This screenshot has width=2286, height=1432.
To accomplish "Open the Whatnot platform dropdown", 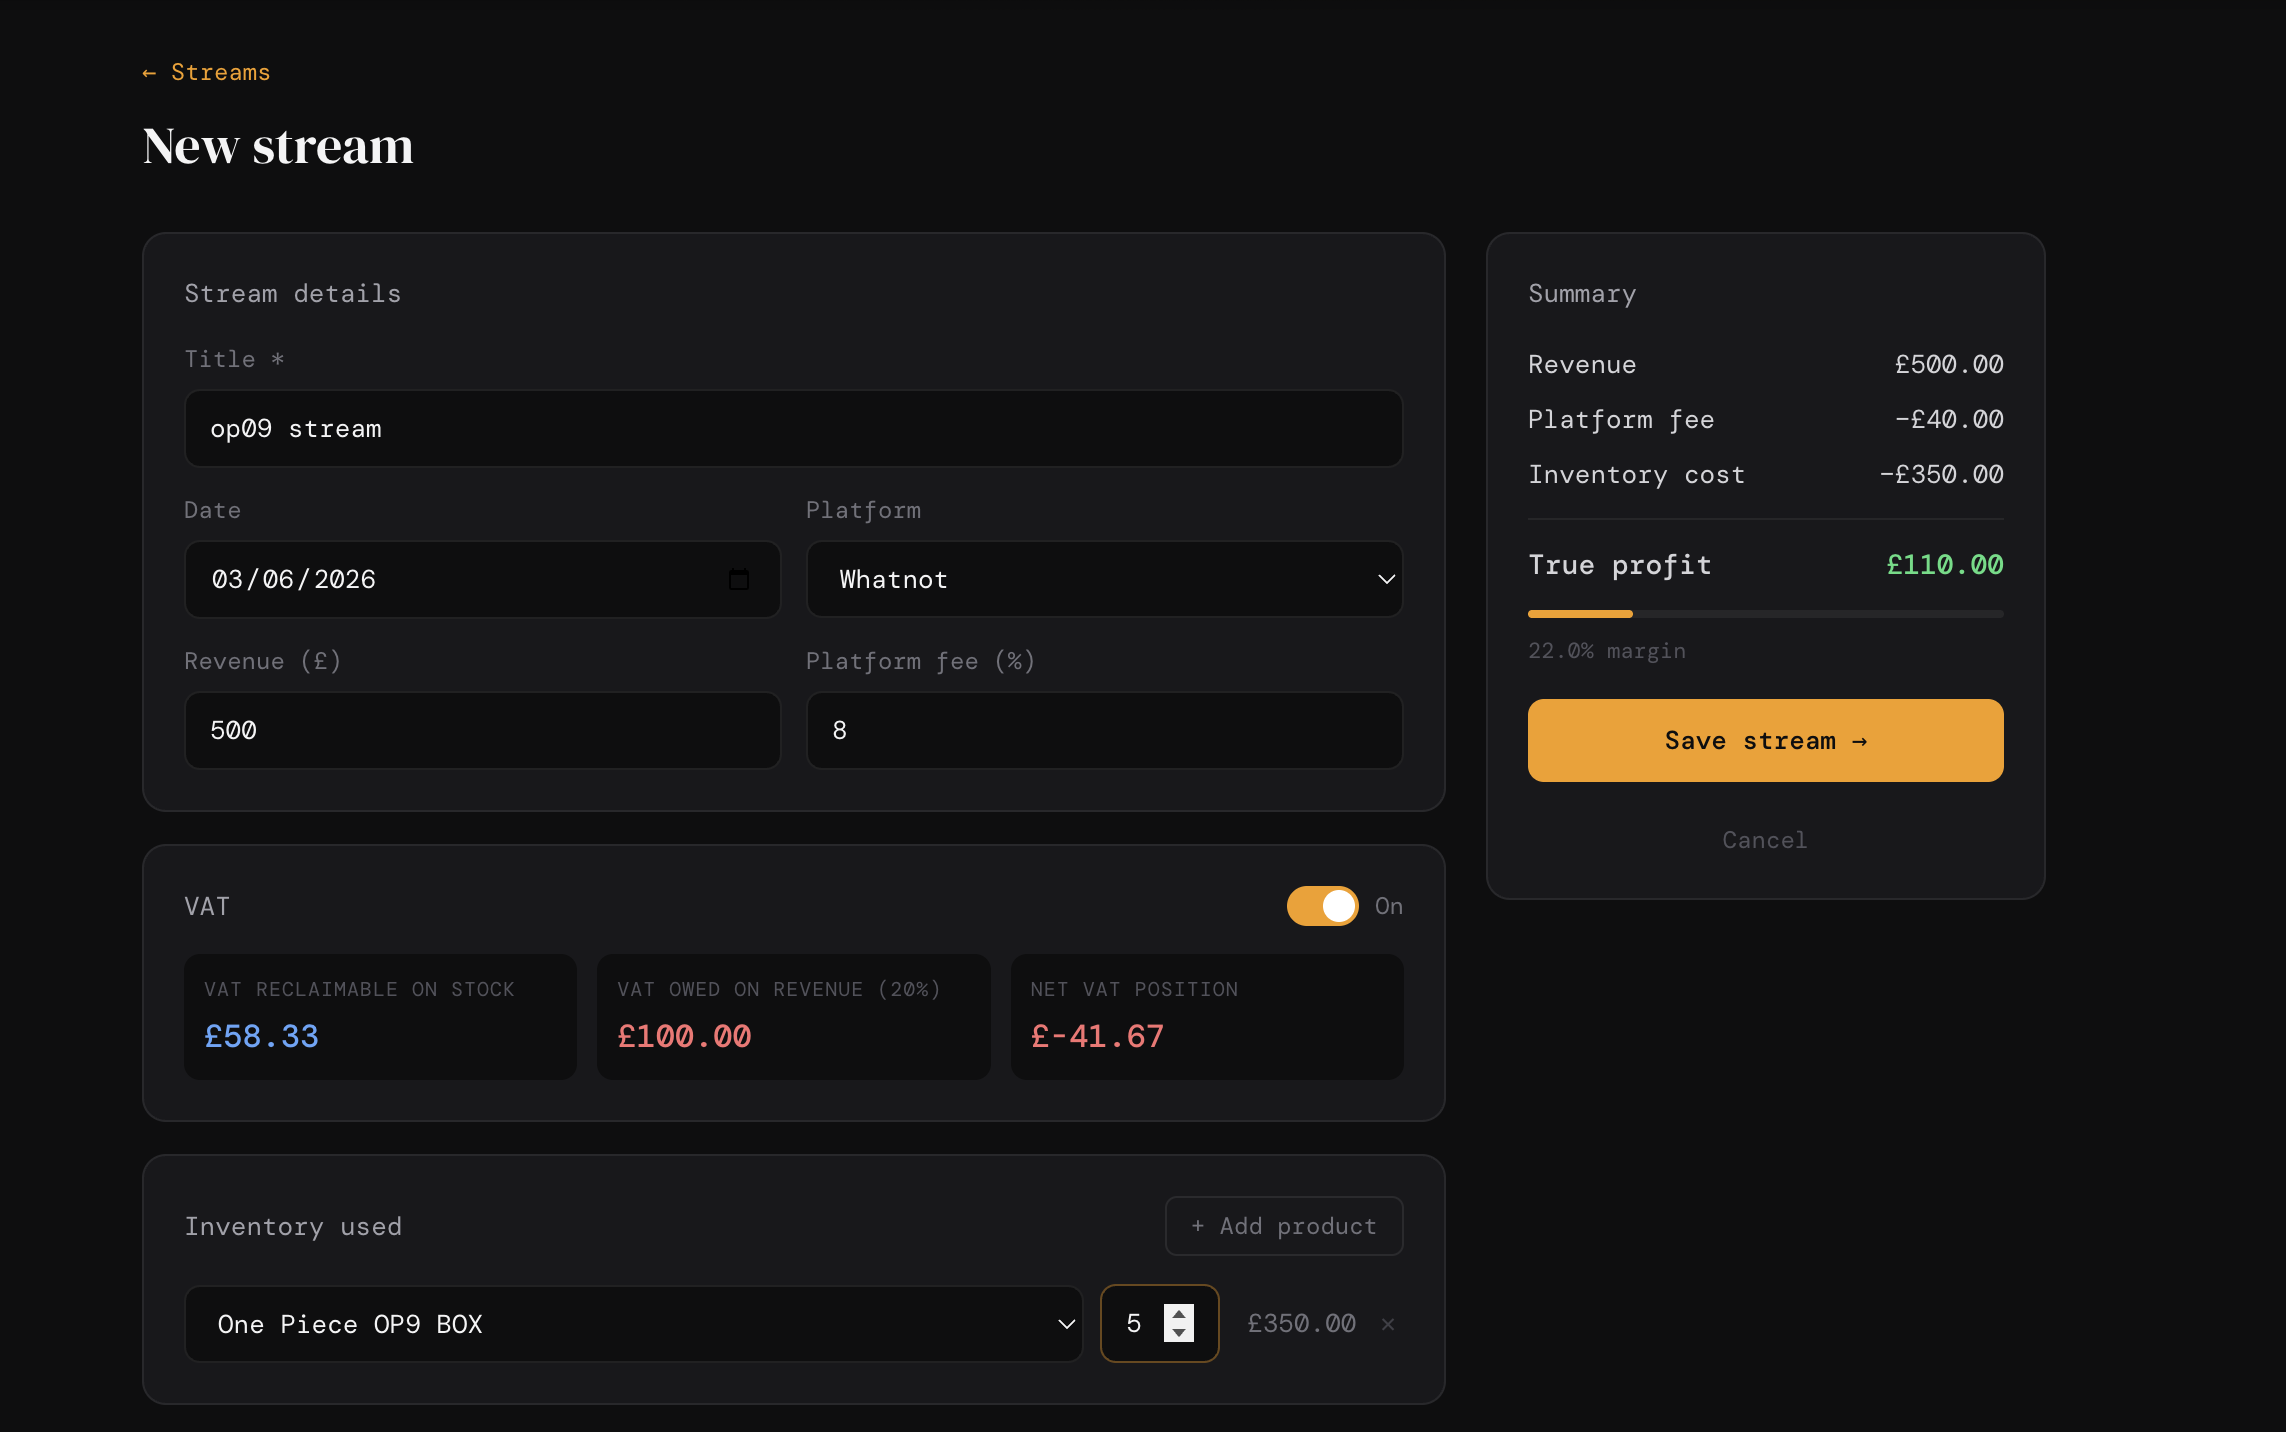I will [x=1104, y=579].
